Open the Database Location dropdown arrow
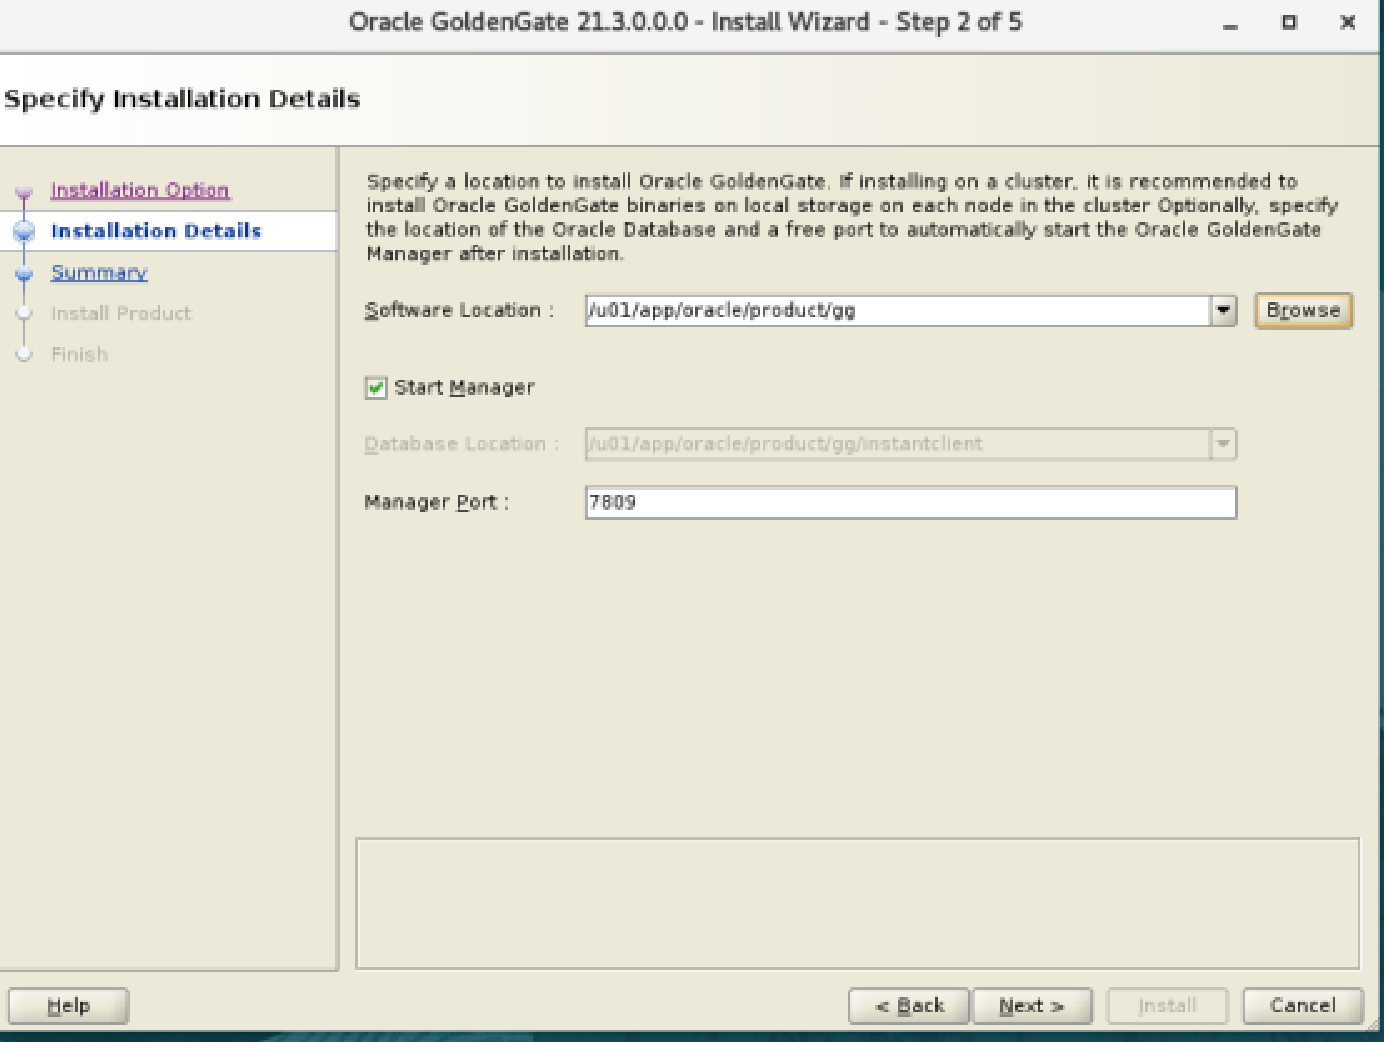Viewport: 1384px width, 1042px height. [1223, 444]
